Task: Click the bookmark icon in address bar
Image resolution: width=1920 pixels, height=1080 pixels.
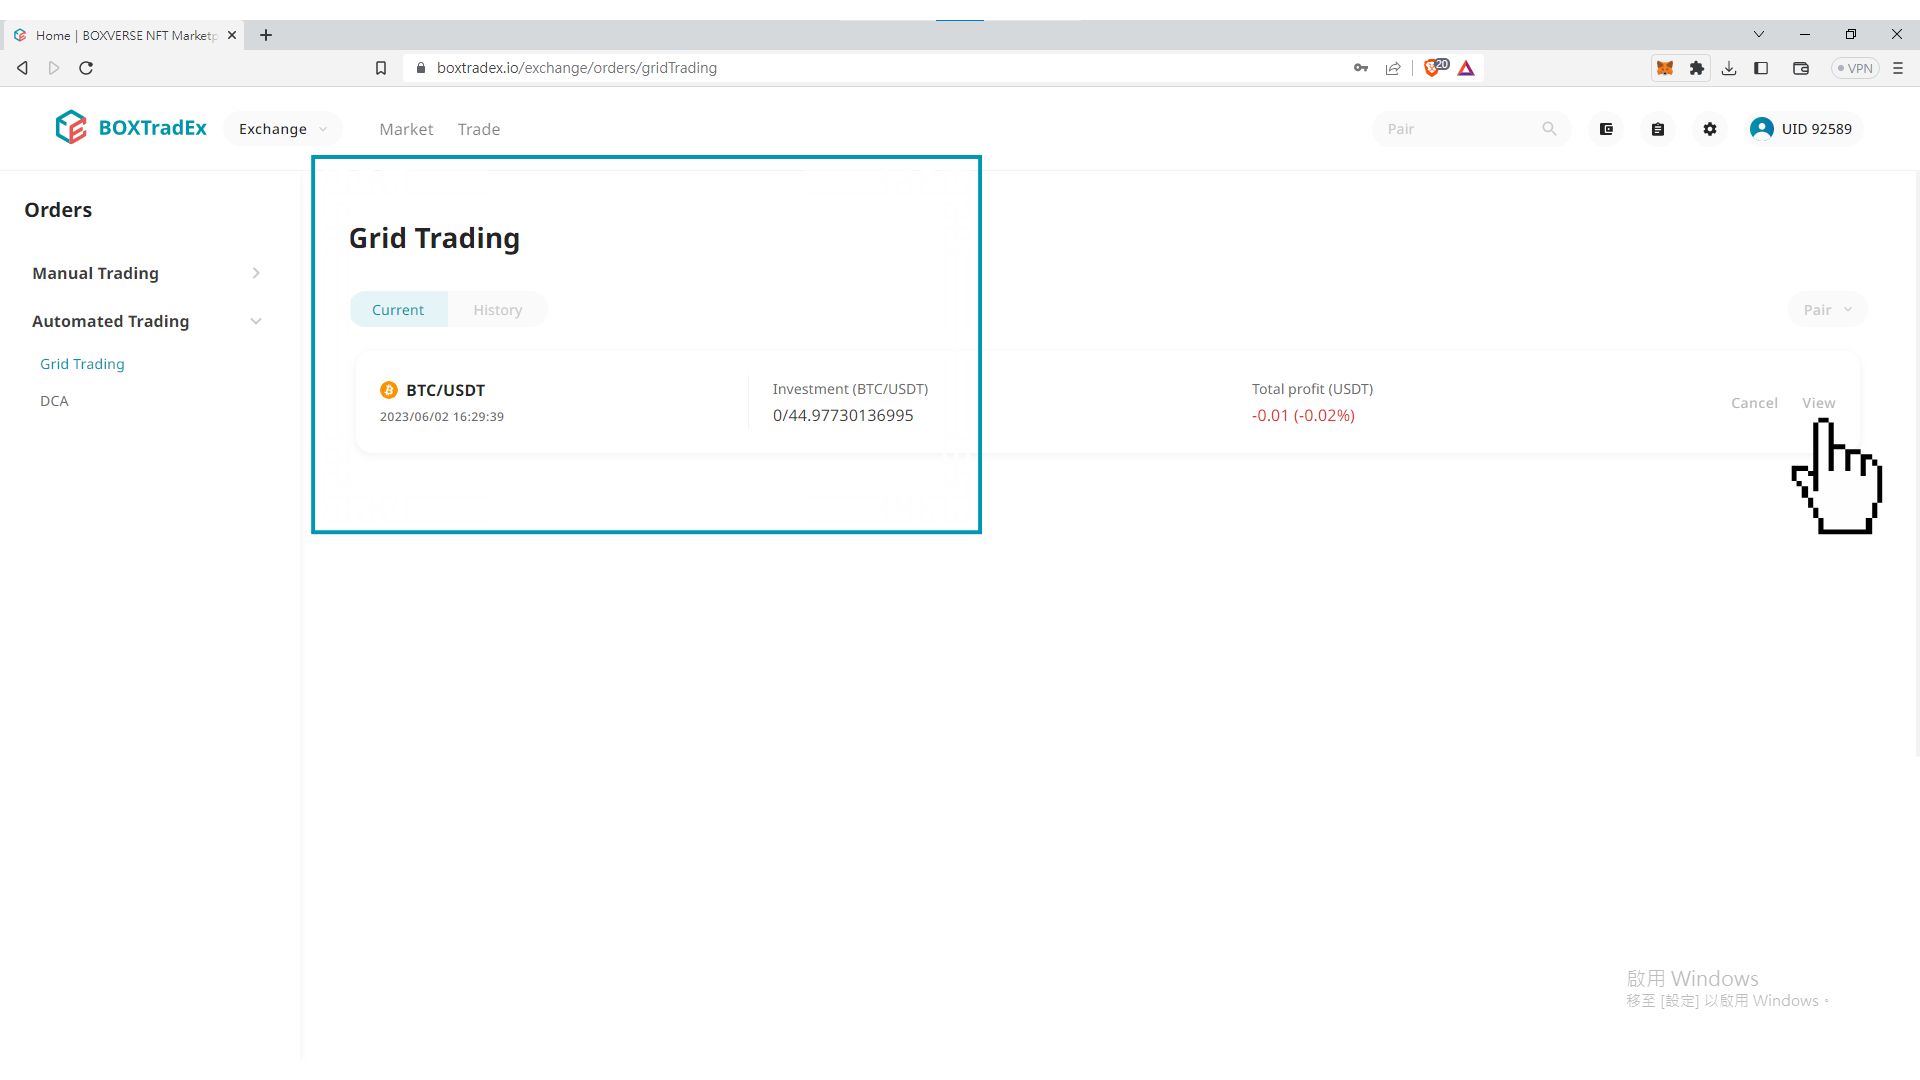Action: 381,68
